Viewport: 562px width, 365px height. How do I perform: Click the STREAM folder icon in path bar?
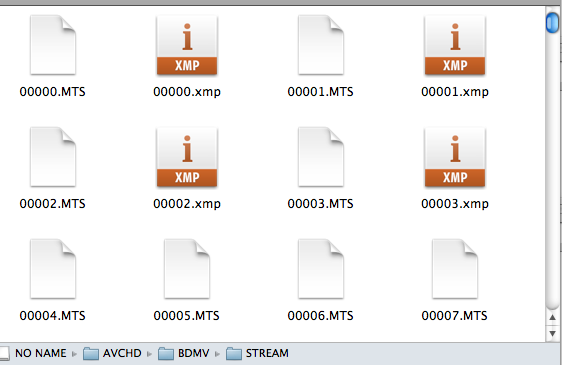point(234,354)
